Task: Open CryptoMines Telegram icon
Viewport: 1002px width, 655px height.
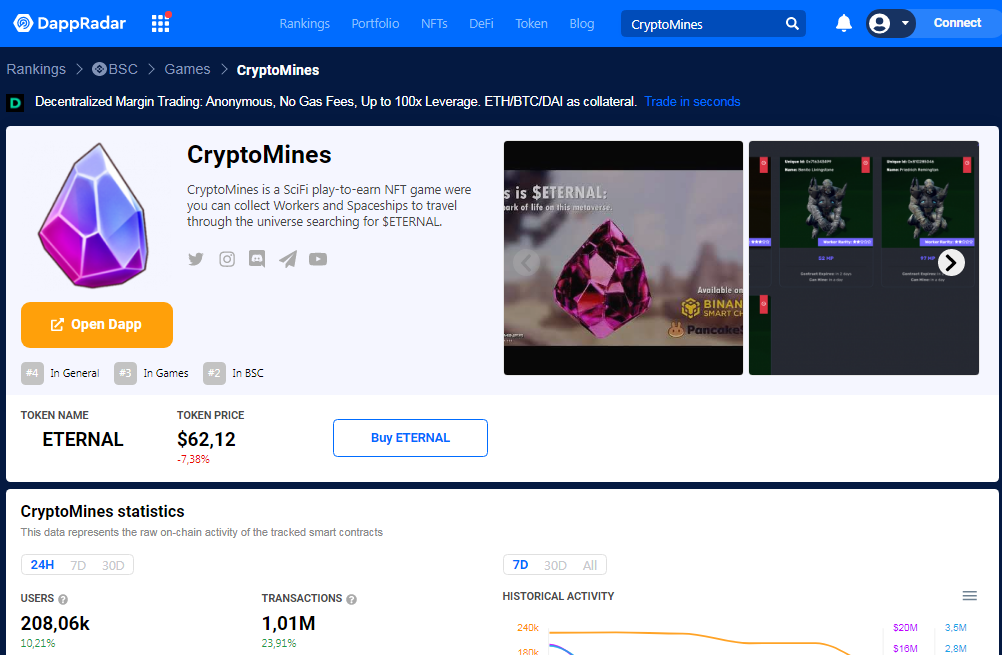Action: point(288,259)
